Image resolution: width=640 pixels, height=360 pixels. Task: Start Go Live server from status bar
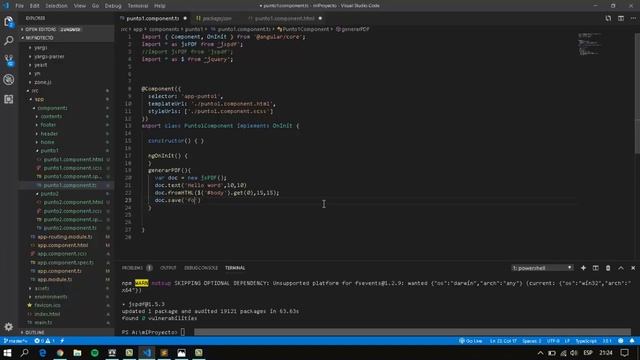471,341
